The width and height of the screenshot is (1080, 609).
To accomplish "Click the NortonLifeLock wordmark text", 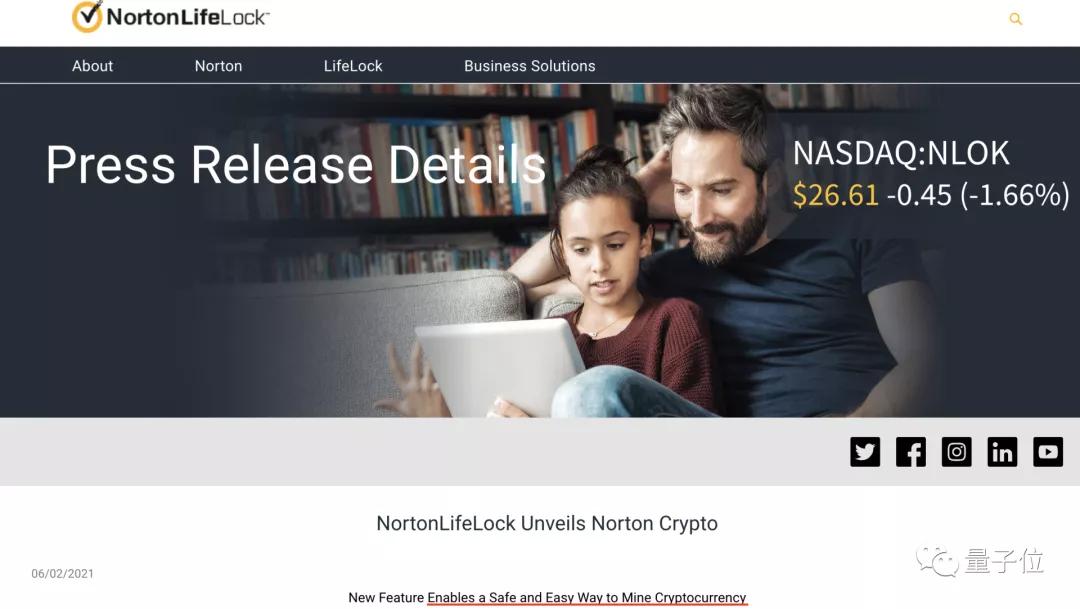I will coord(188,17).
